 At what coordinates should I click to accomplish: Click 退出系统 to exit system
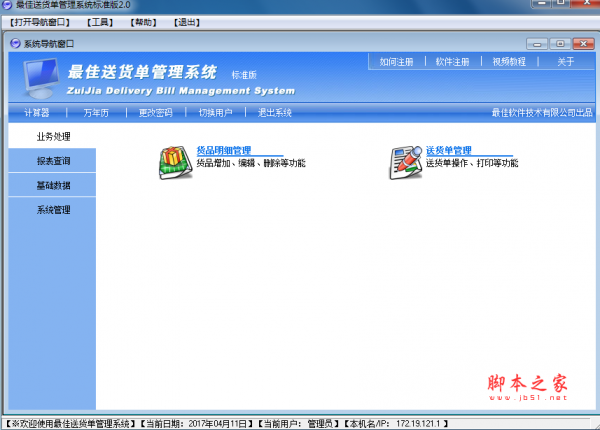275,112
